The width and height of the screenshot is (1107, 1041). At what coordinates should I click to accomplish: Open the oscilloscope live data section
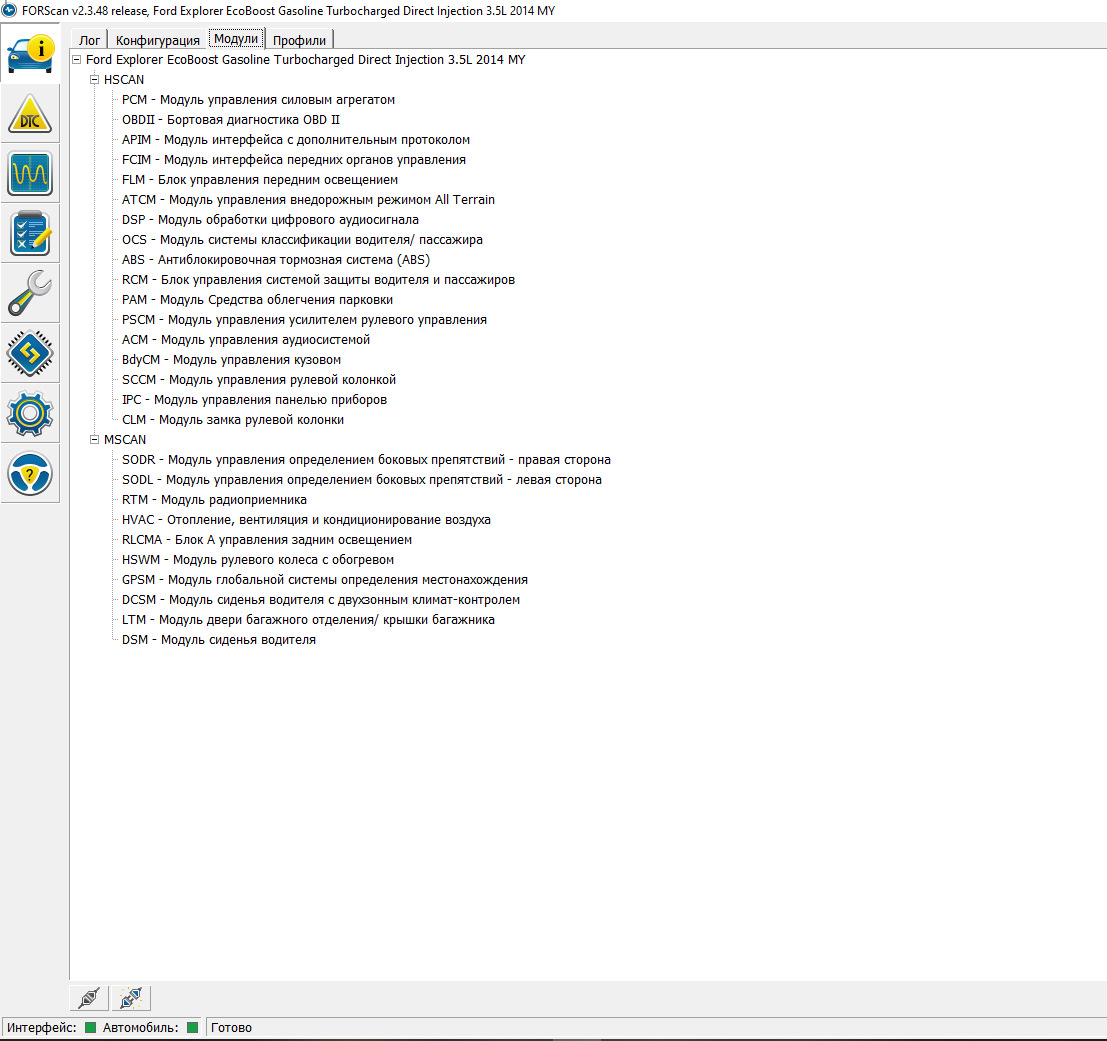[x=30, y=174]
